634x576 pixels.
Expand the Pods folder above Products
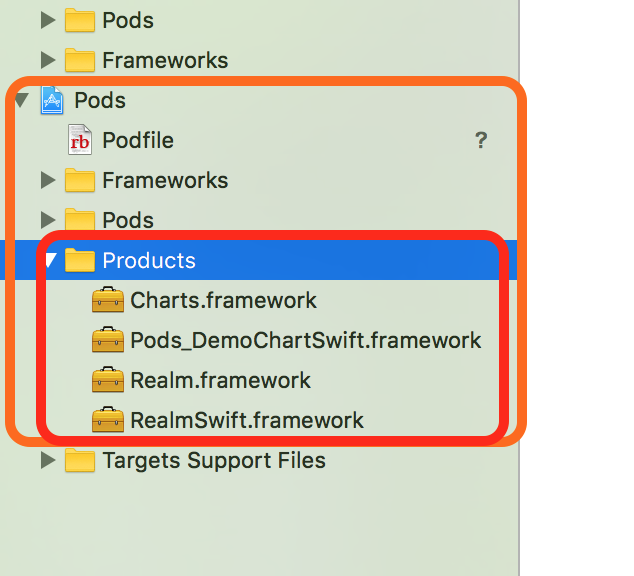(48, 220)
